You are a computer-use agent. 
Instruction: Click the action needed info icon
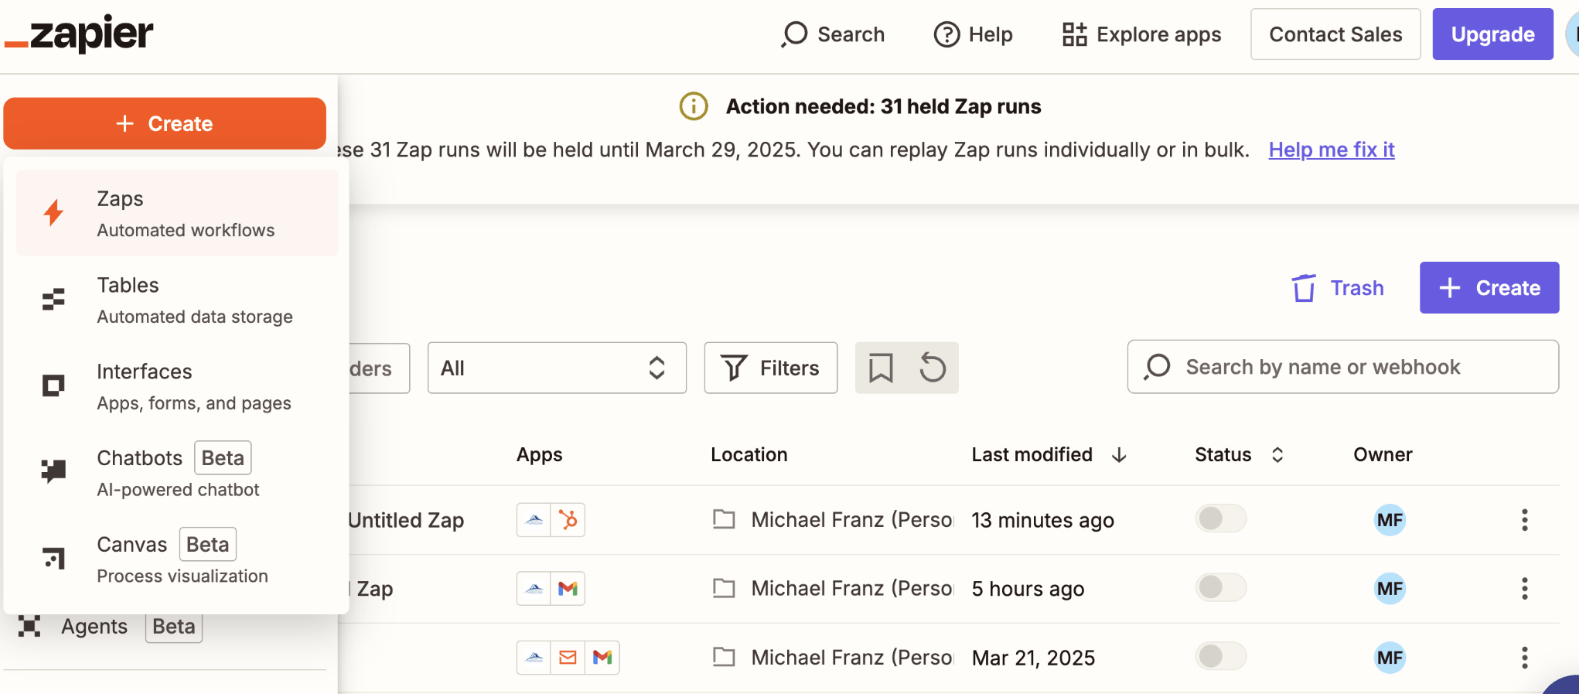(x=693, y=106)
